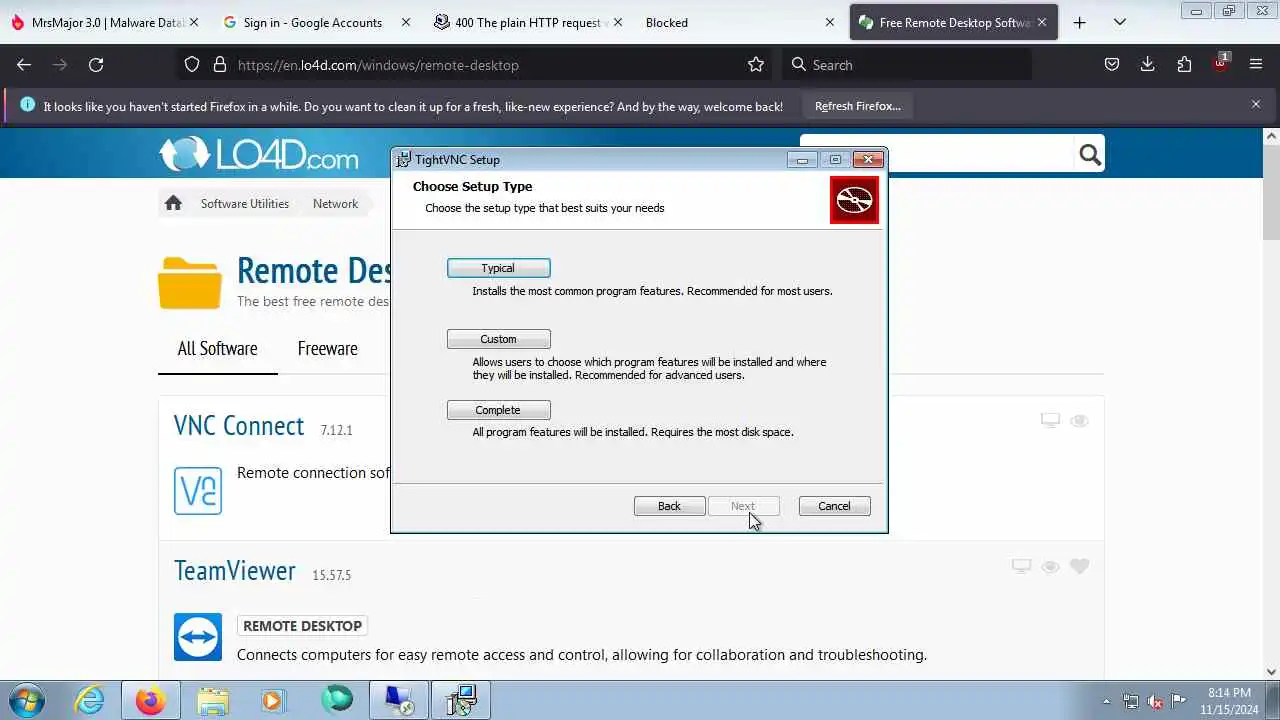Screen dimensions: 1280x720
Task: Click the VNC Connect app icon
Action: click(198, 490)
